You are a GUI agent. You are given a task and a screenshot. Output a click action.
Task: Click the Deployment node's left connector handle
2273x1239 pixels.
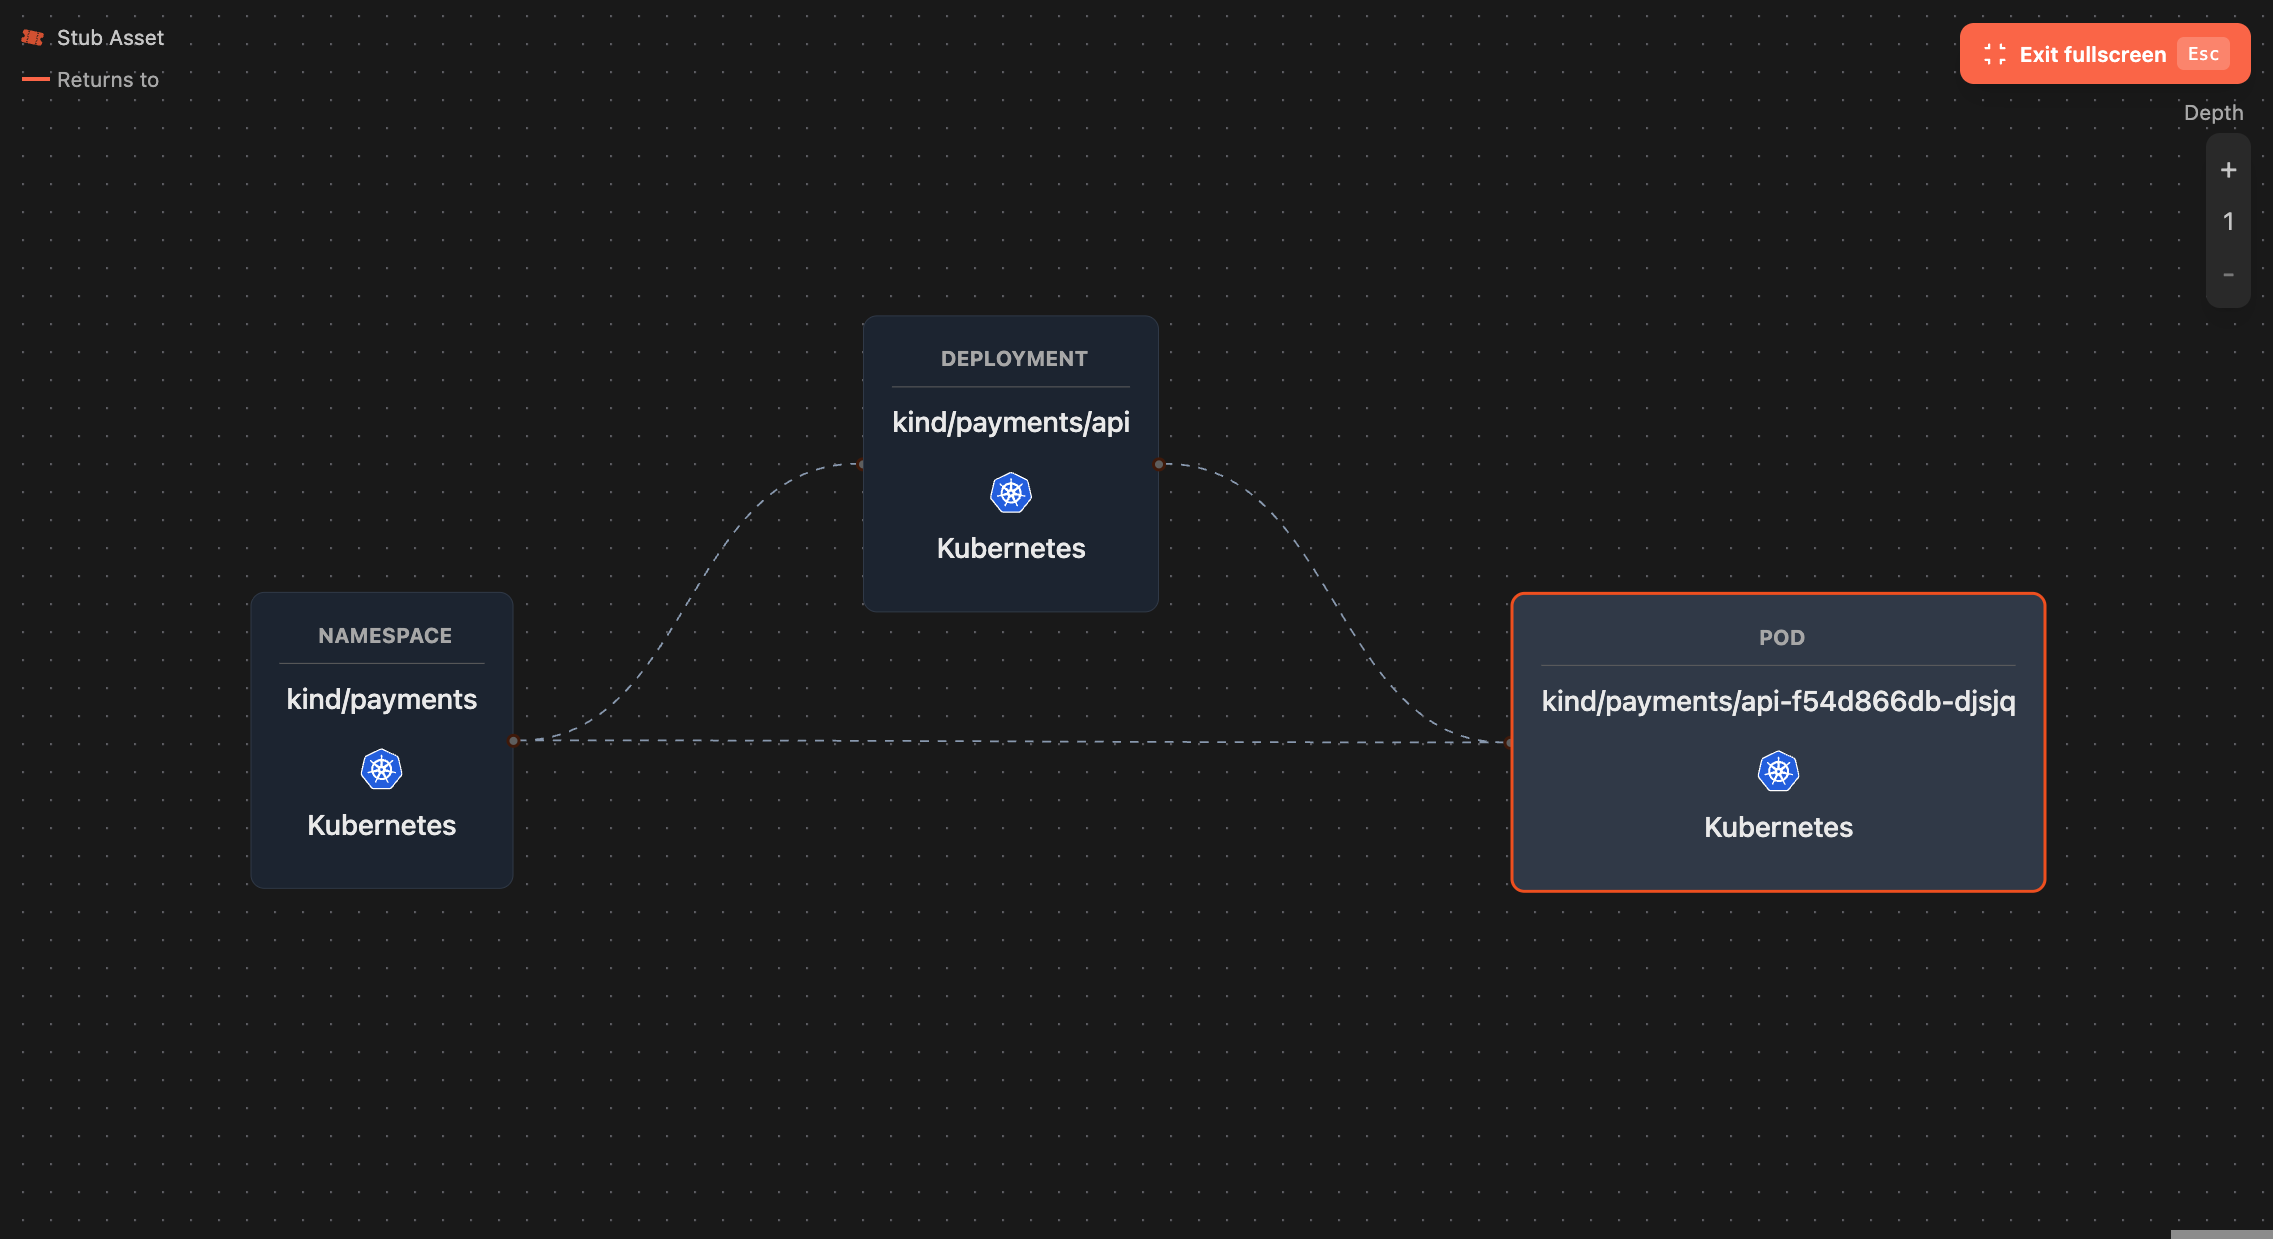click(x=863, y=464)
